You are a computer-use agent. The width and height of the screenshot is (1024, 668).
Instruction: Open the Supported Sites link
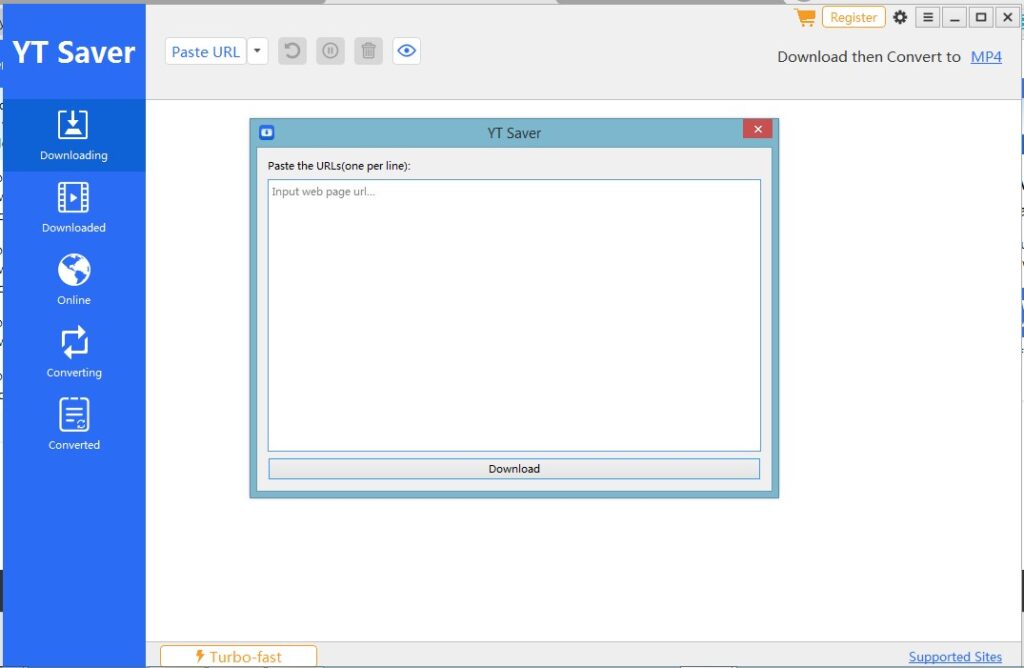point(955,657)
